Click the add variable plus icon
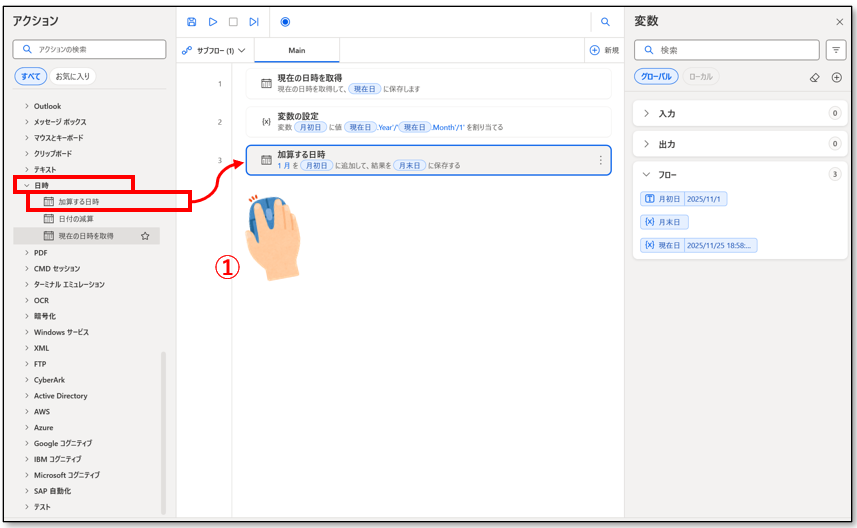Viewport: 857px width, 528px height. (837, 77)
